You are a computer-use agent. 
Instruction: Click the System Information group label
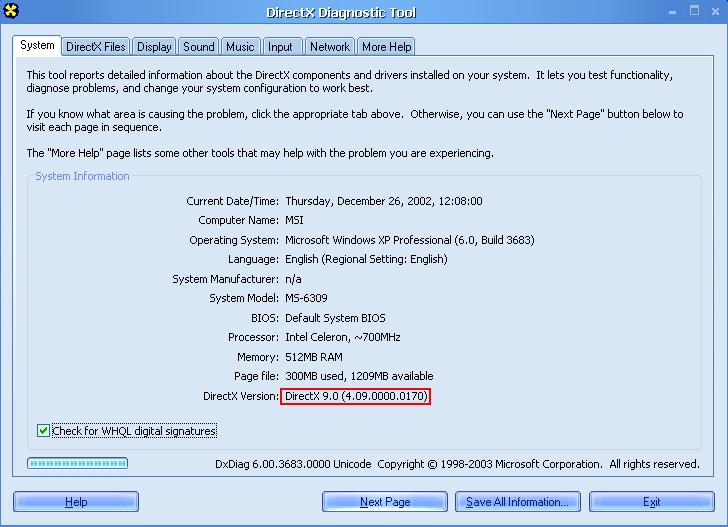click(82, 176)
